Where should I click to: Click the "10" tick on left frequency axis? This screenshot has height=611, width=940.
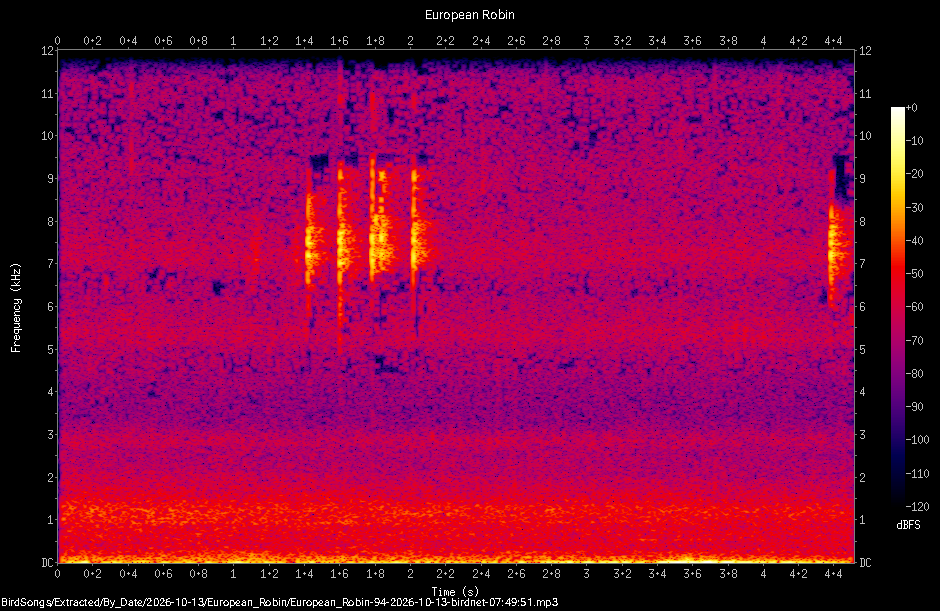pos(47,136)
